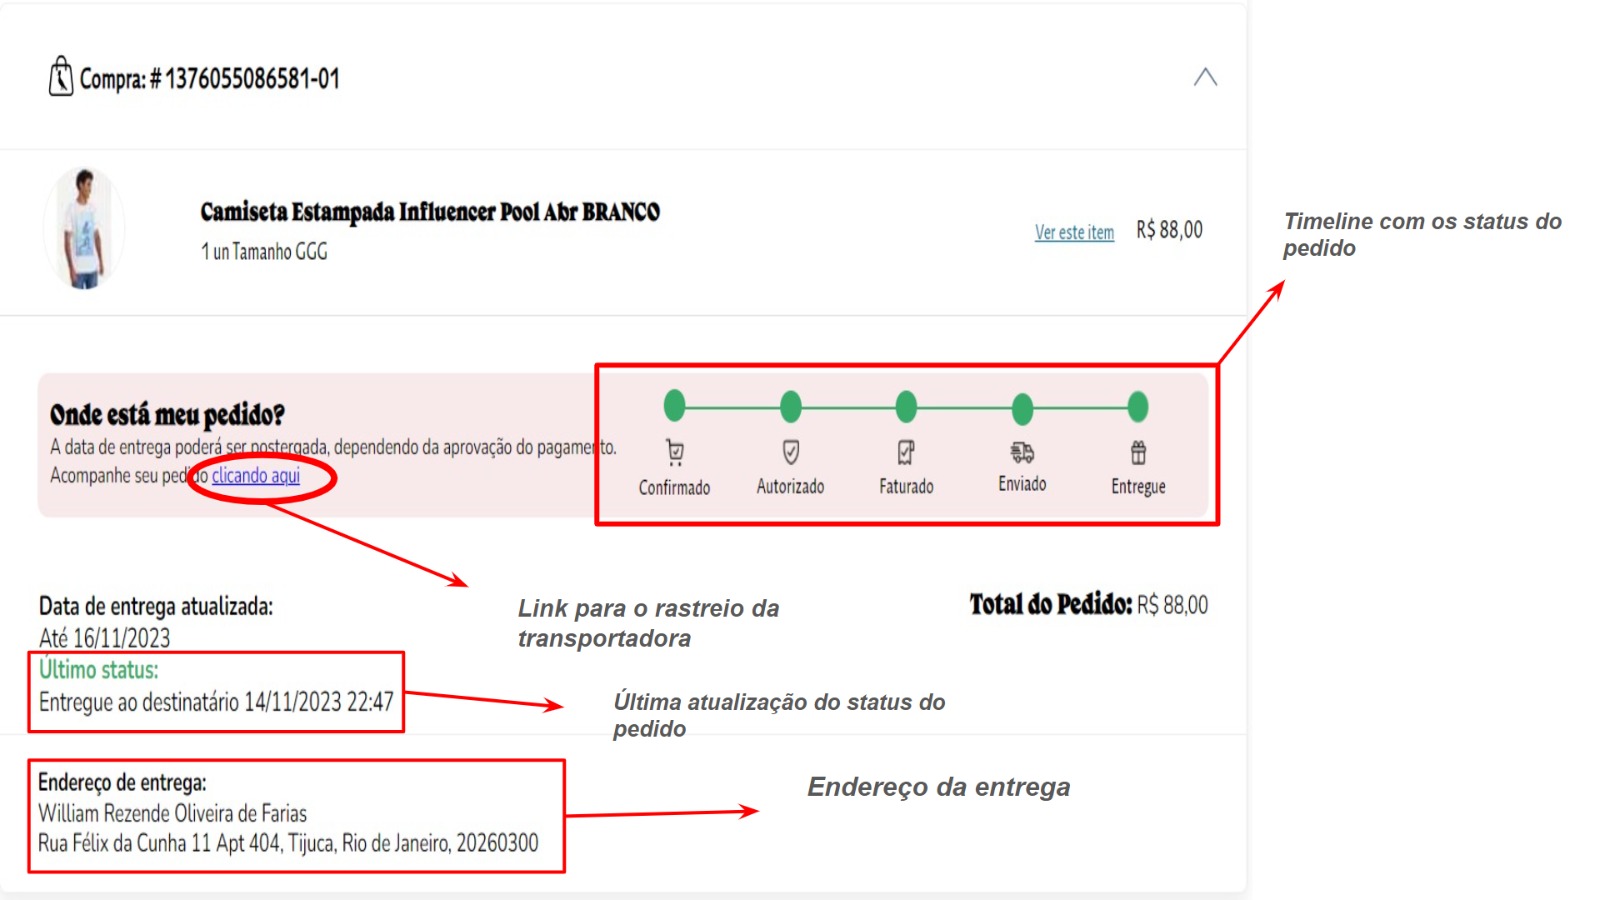
Task: Click the shopping bag icon beside Compra
Action: click(x=61, y=77)
